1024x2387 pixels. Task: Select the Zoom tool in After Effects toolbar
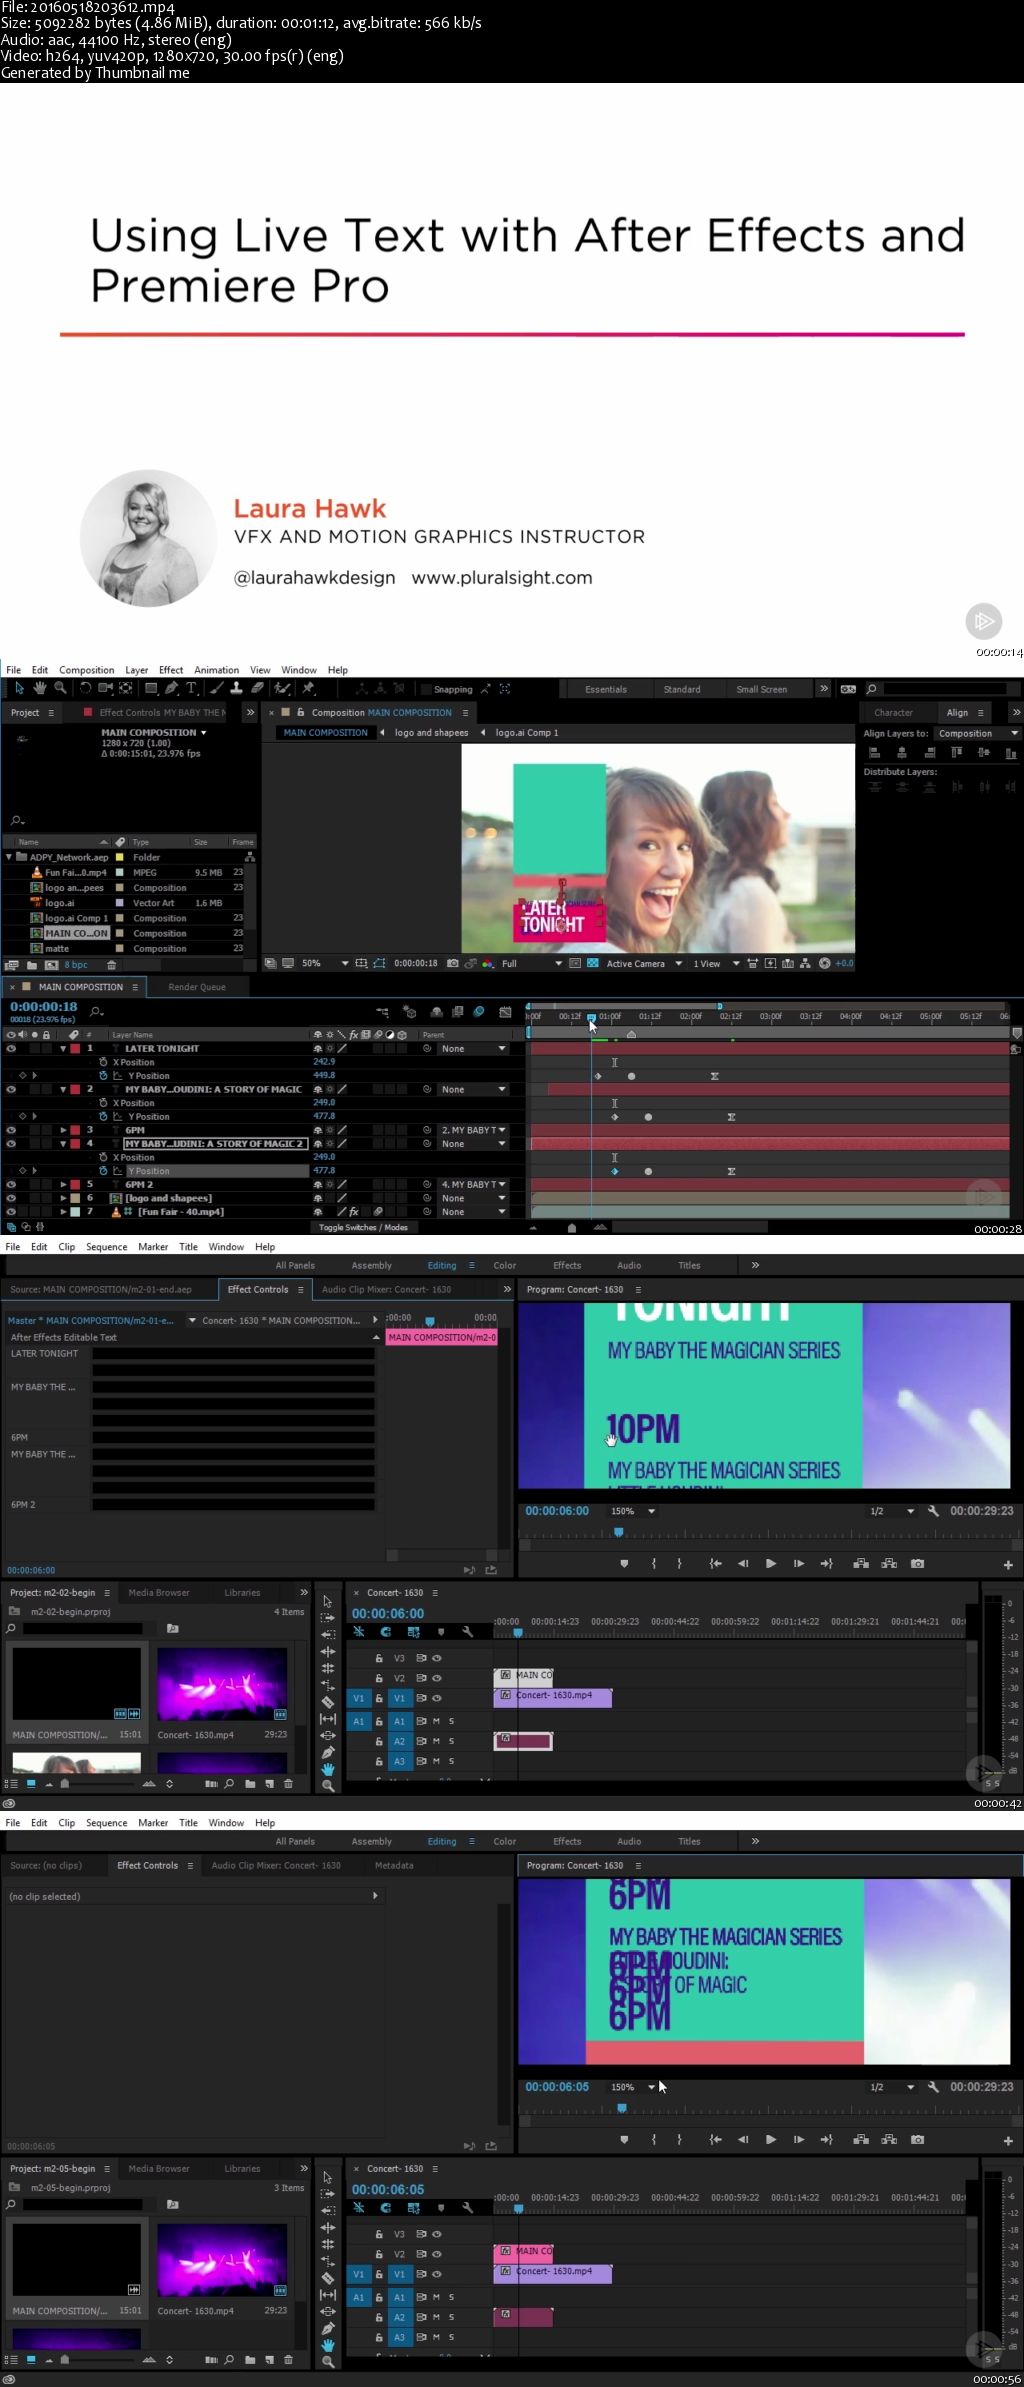coord(60,688)
